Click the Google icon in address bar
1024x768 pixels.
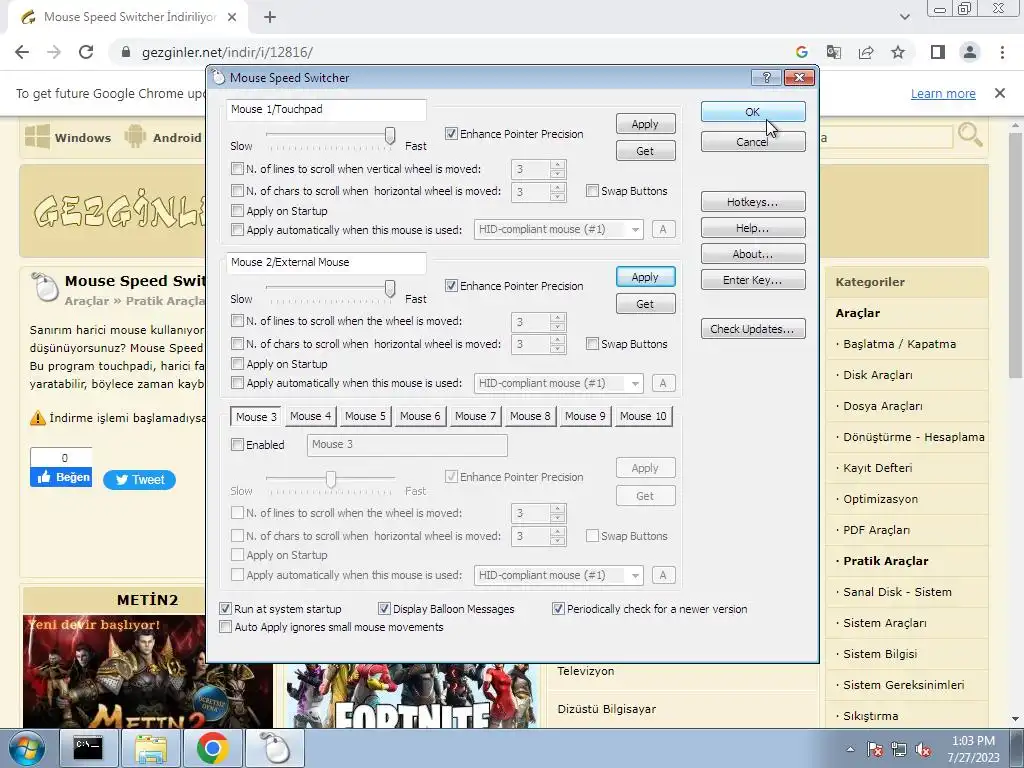click(x=802, y=52)
